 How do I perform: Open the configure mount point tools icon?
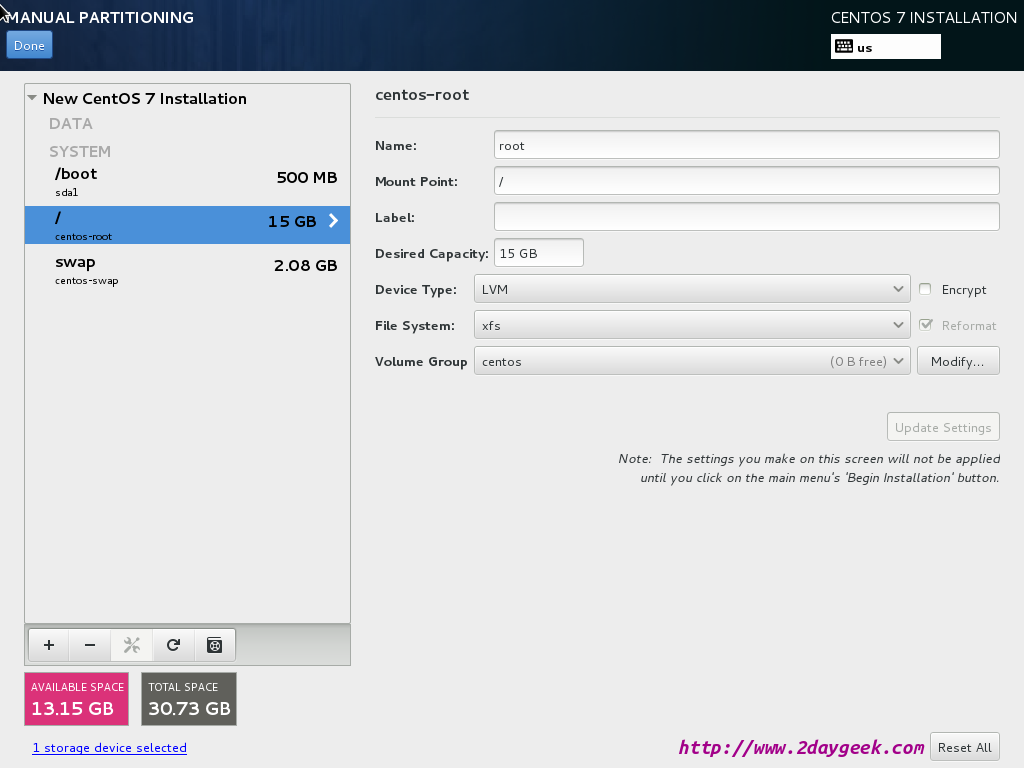pyautogui.click(x=132, y=645)
